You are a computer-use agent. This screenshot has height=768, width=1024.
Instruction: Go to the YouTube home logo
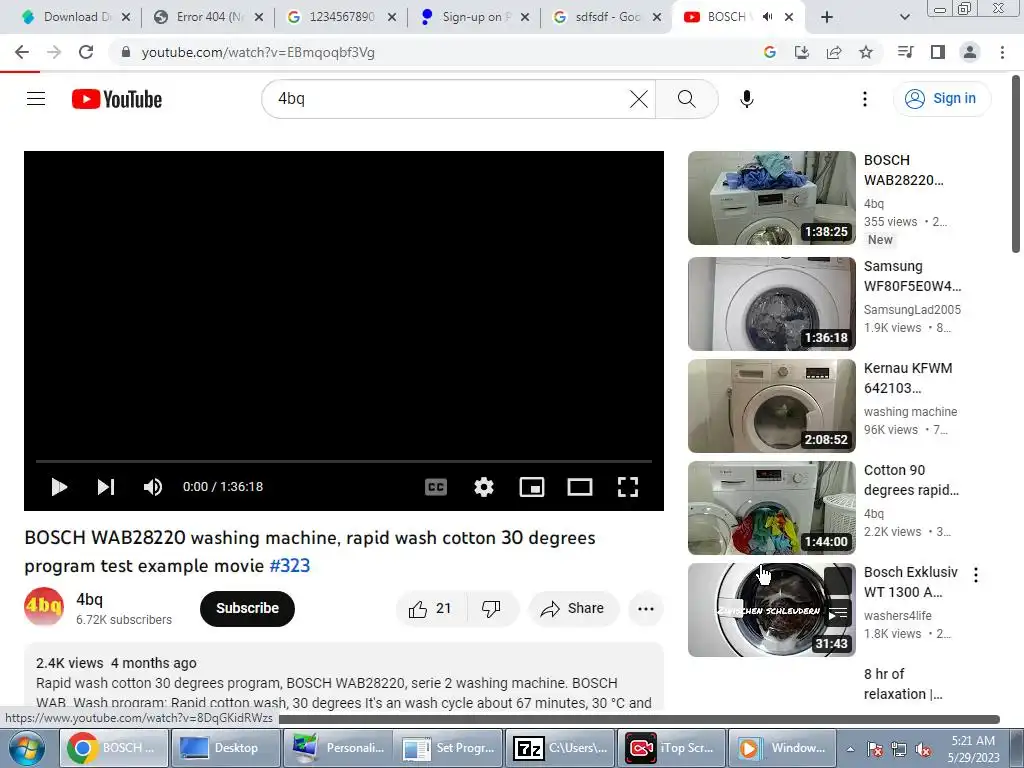pyautogui.click(x=117, y=99)
